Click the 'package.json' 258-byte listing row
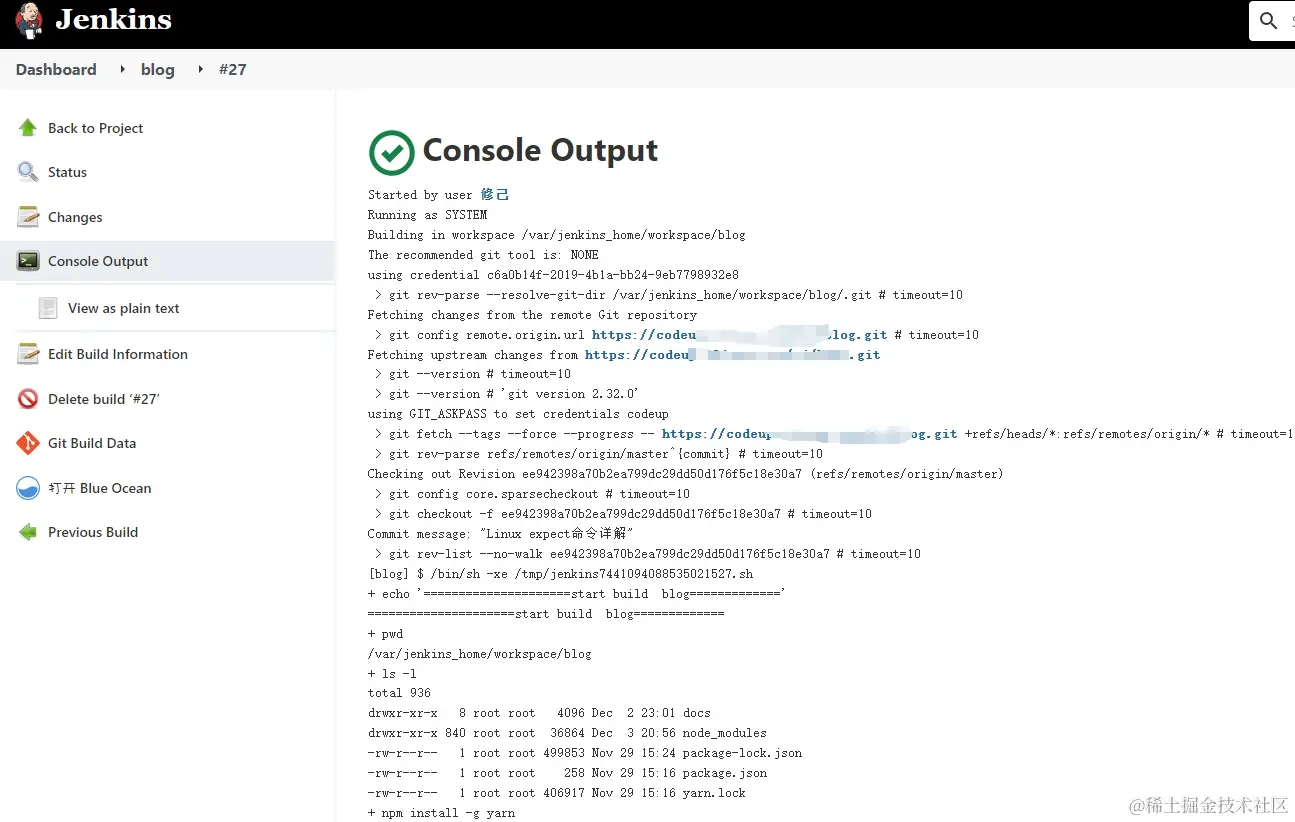 (567, 773)
